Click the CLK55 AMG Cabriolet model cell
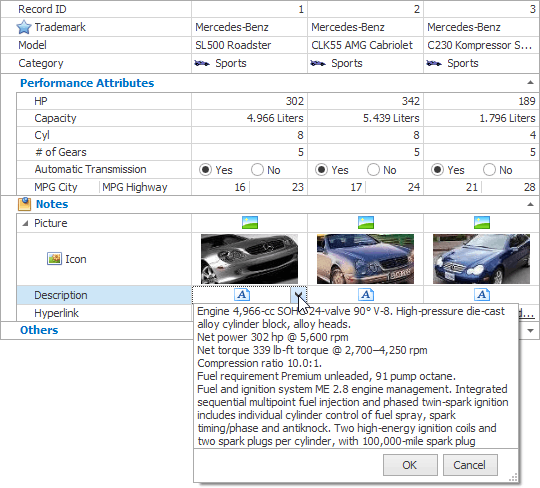The width and height of the screenshot is (540, 488). (x=365, y=45)
